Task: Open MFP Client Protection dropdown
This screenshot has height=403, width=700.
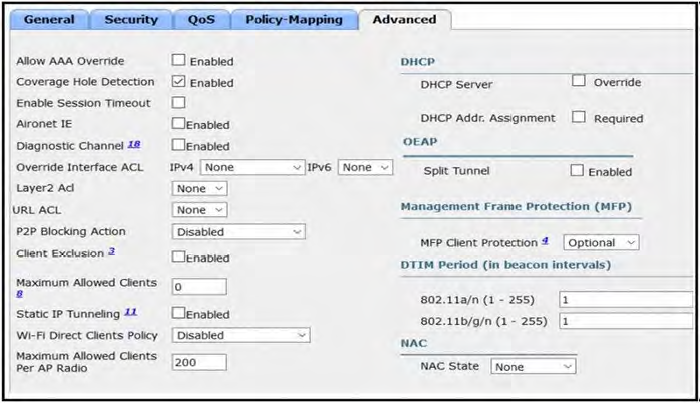Action: 601,242
